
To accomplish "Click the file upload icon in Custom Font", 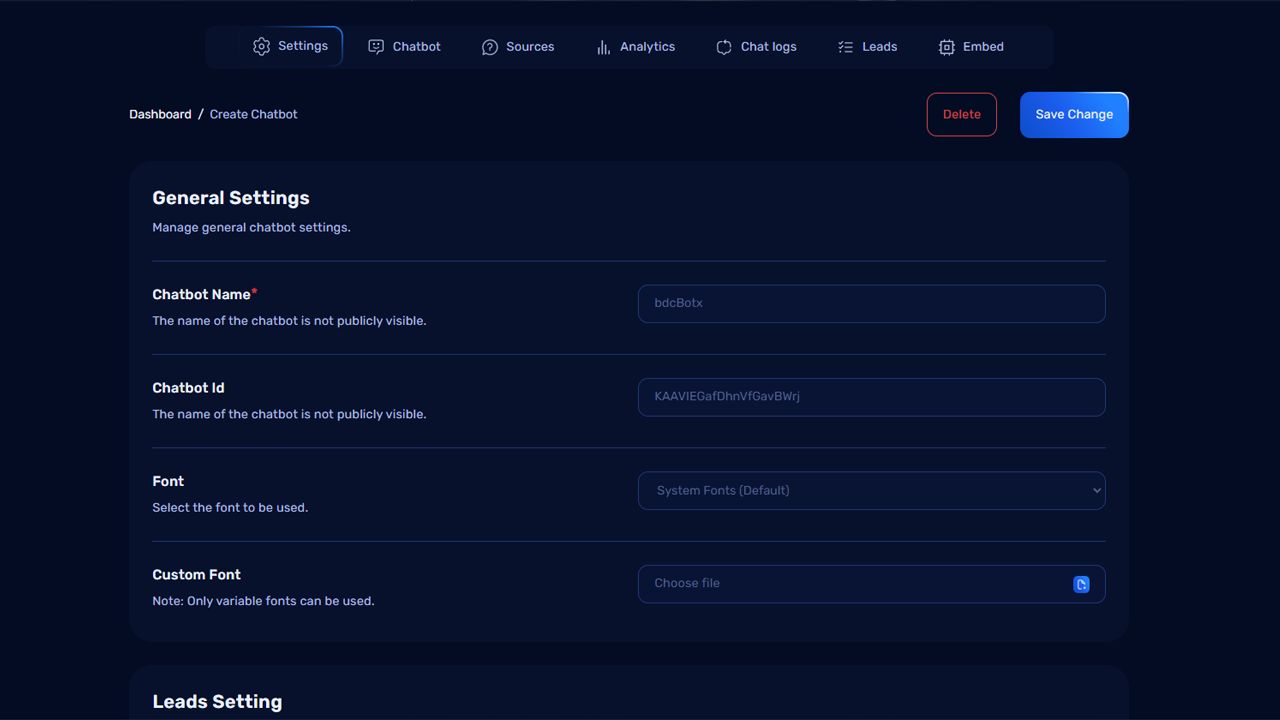I will click(x=1081, y=584).
